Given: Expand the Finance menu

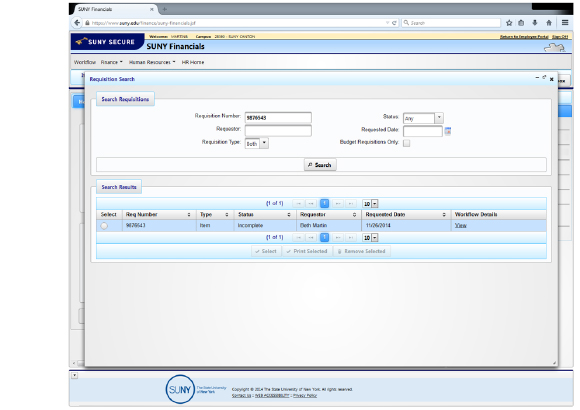Looking at the screenshot, I should tap(111, 62).
